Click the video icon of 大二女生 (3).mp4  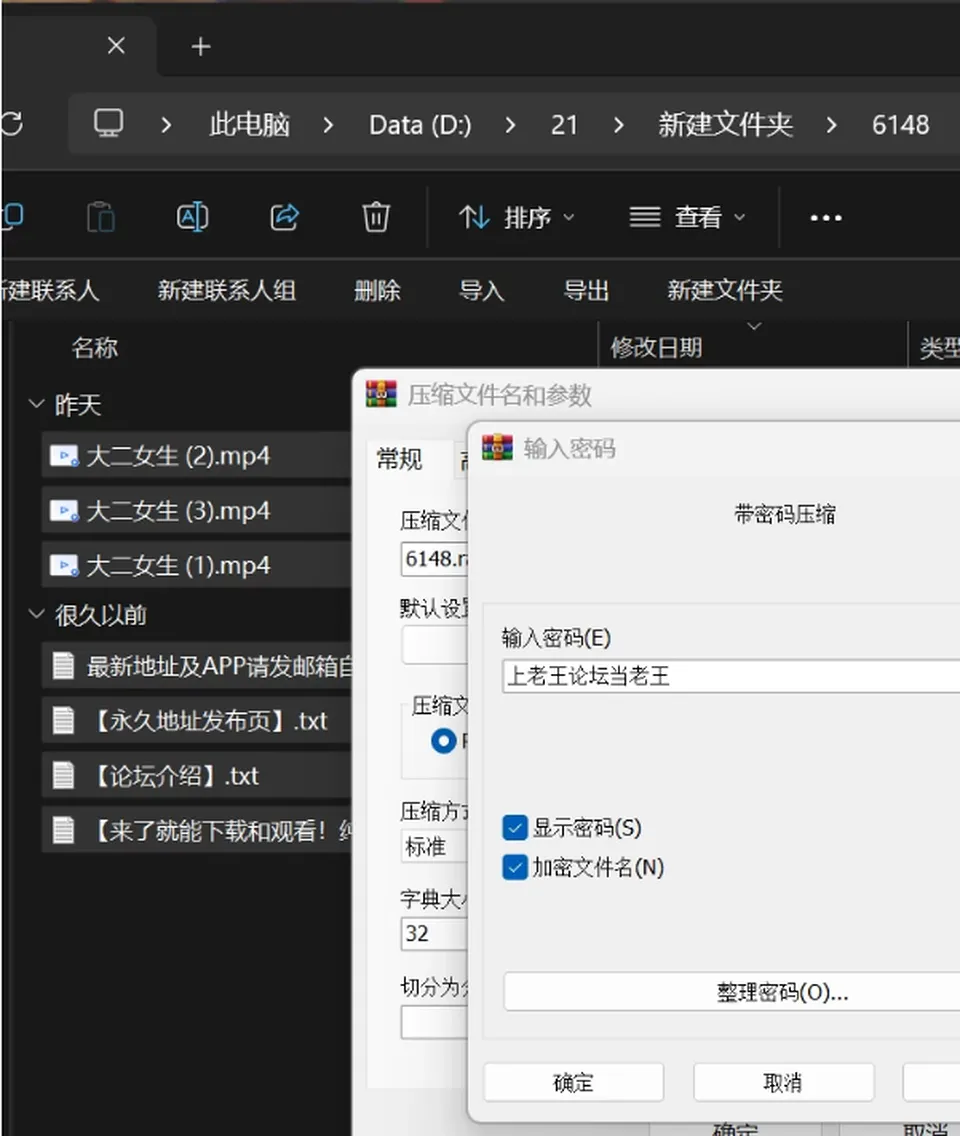click(64, 511)
